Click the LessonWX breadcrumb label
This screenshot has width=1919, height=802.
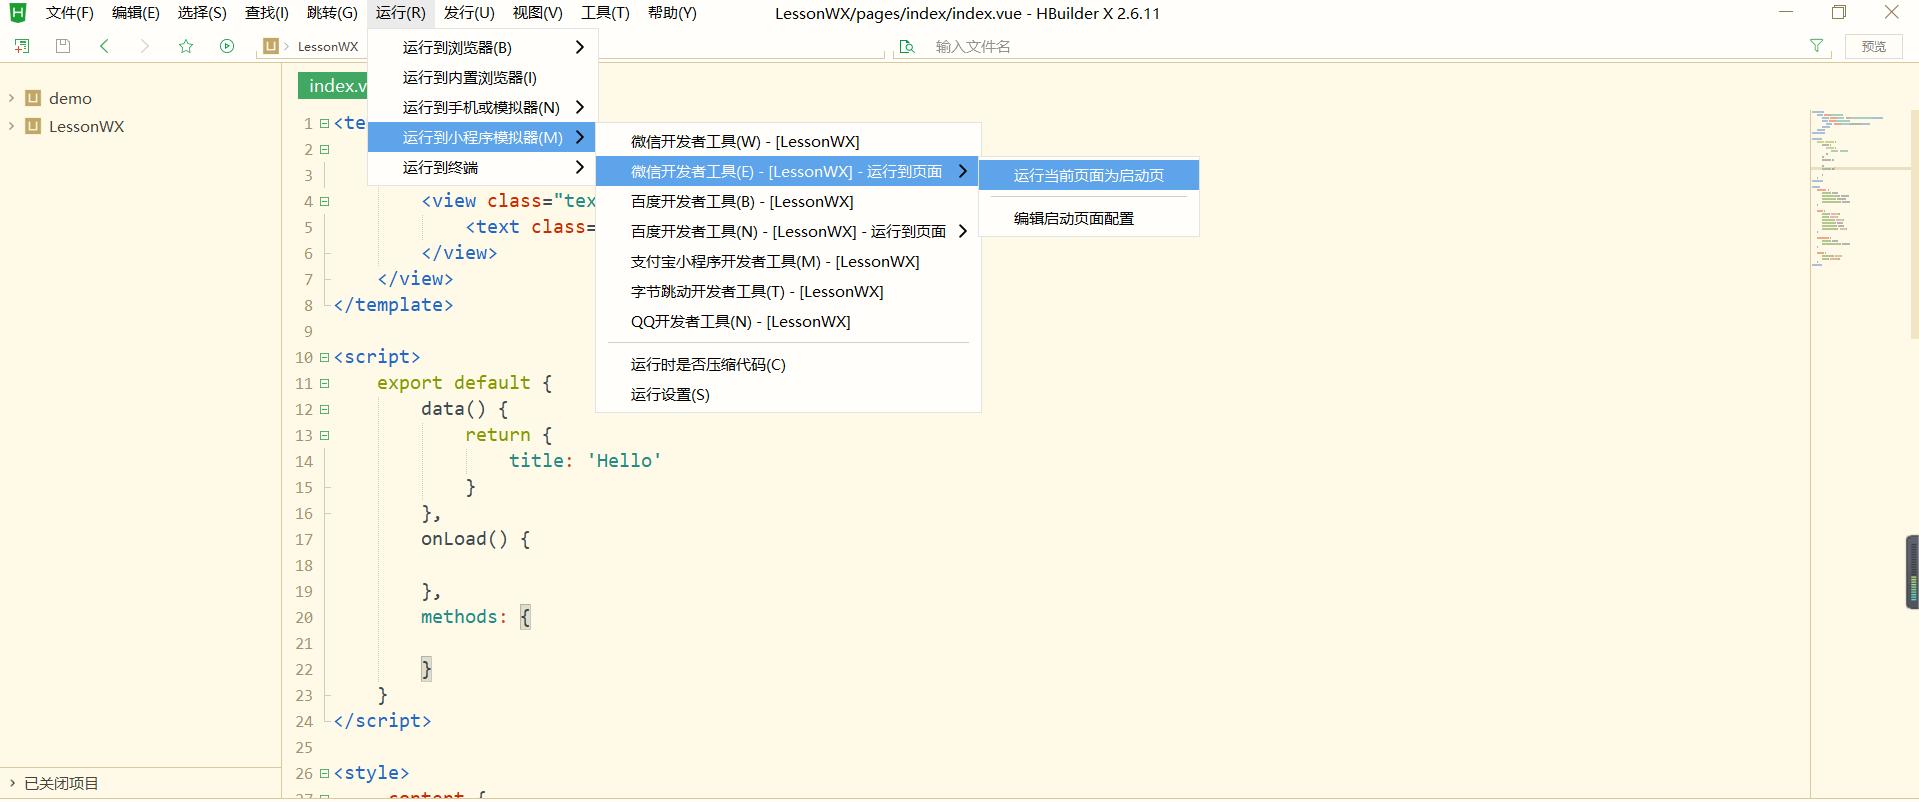pyautogui.click(x=328, y=46)
